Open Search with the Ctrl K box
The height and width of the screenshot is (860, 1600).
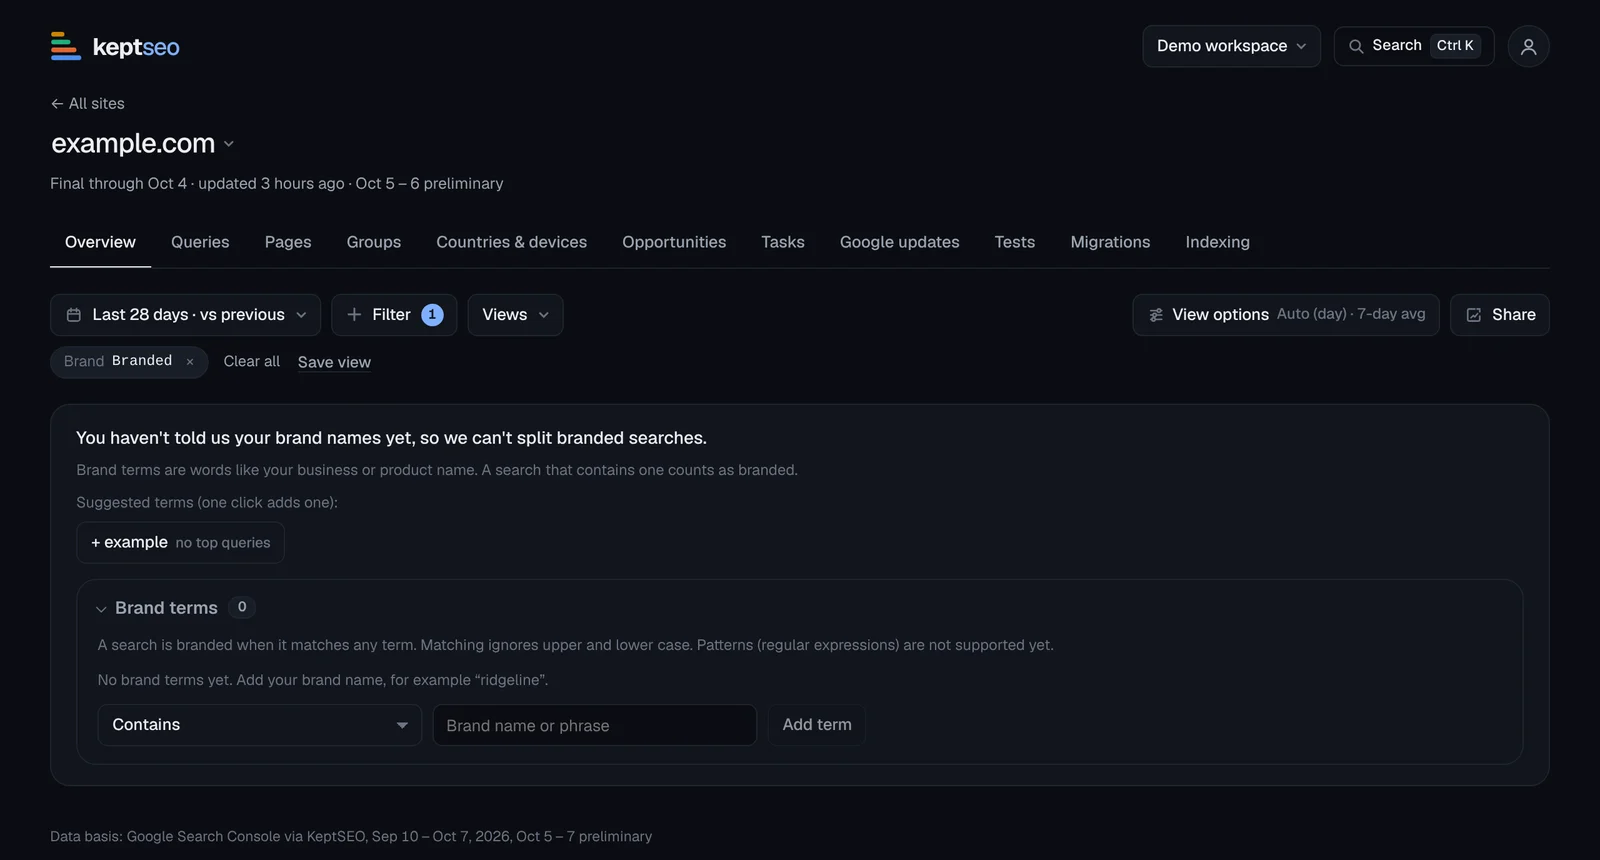(1414, 46)
